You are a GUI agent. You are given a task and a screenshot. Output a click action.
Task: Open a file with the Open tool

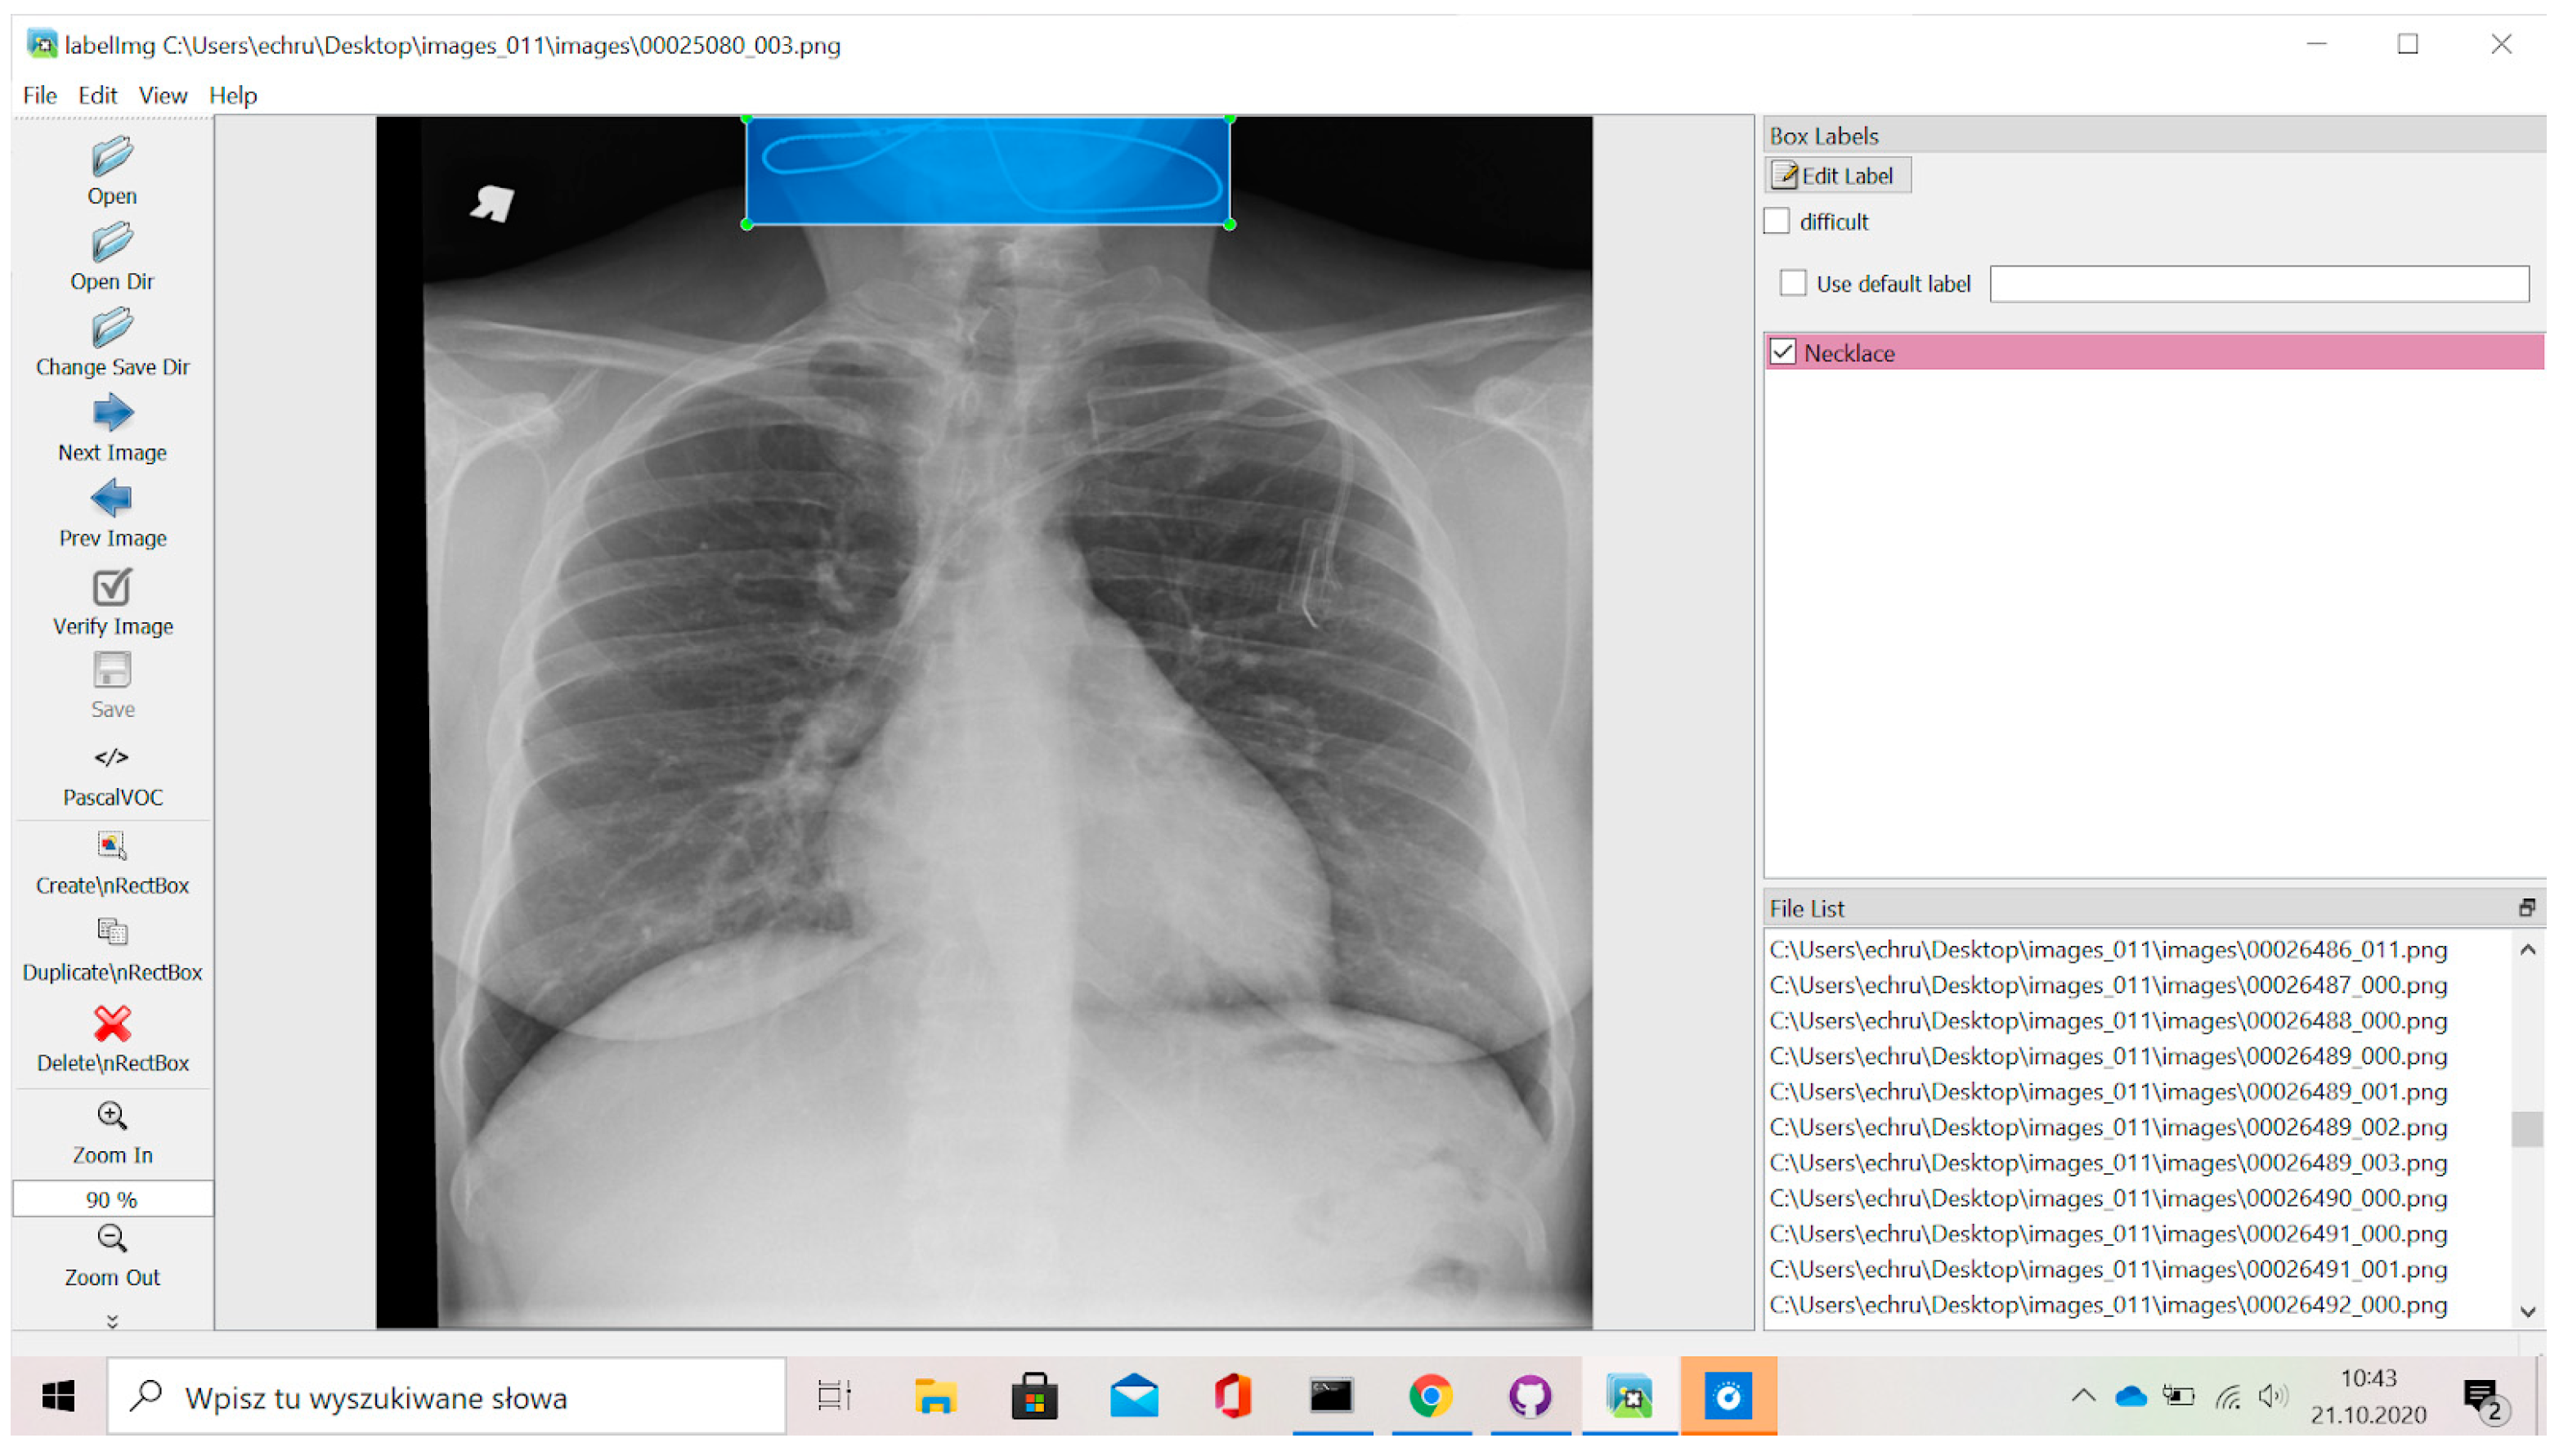[112, 171]
